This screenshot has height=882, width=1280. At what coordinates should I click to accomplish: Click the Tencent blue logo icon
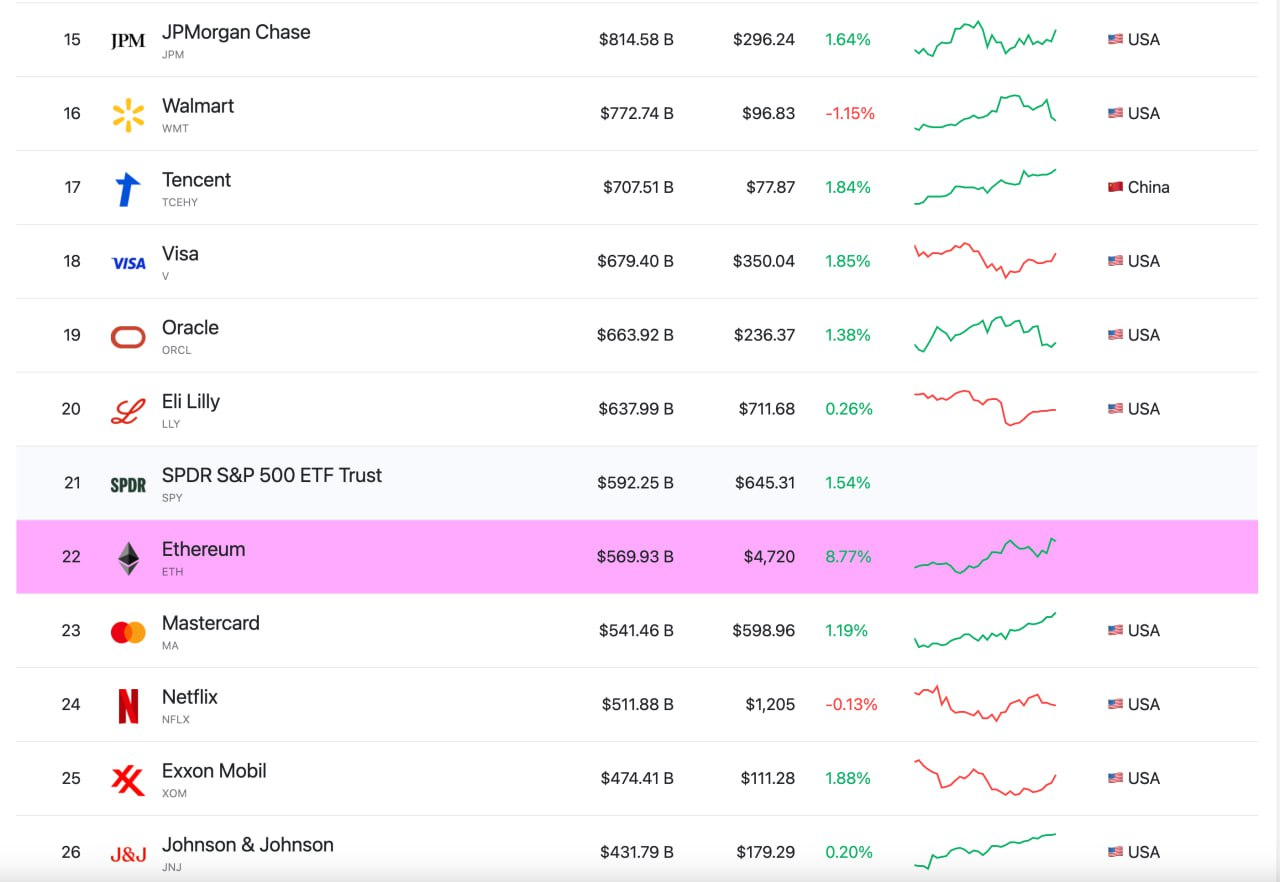[x=128, y=189]
